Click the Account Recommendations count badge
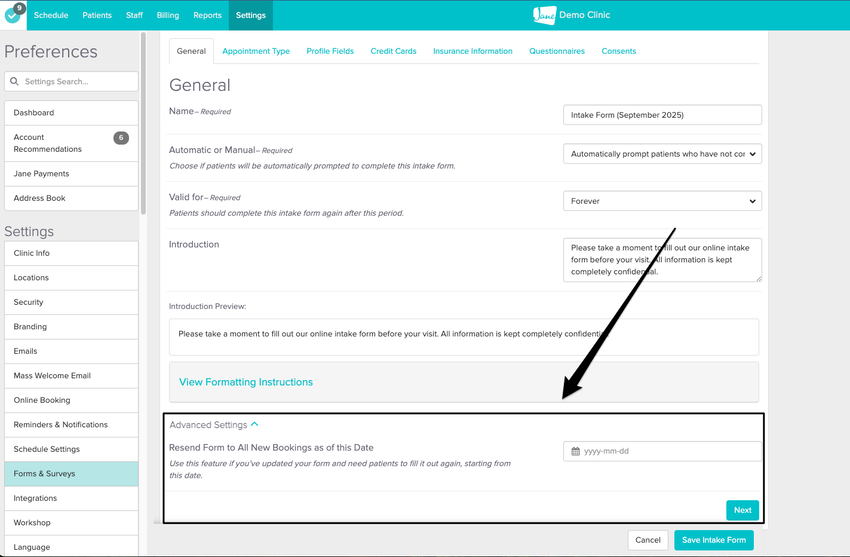 pyautogui.click(x=121, y=138)
